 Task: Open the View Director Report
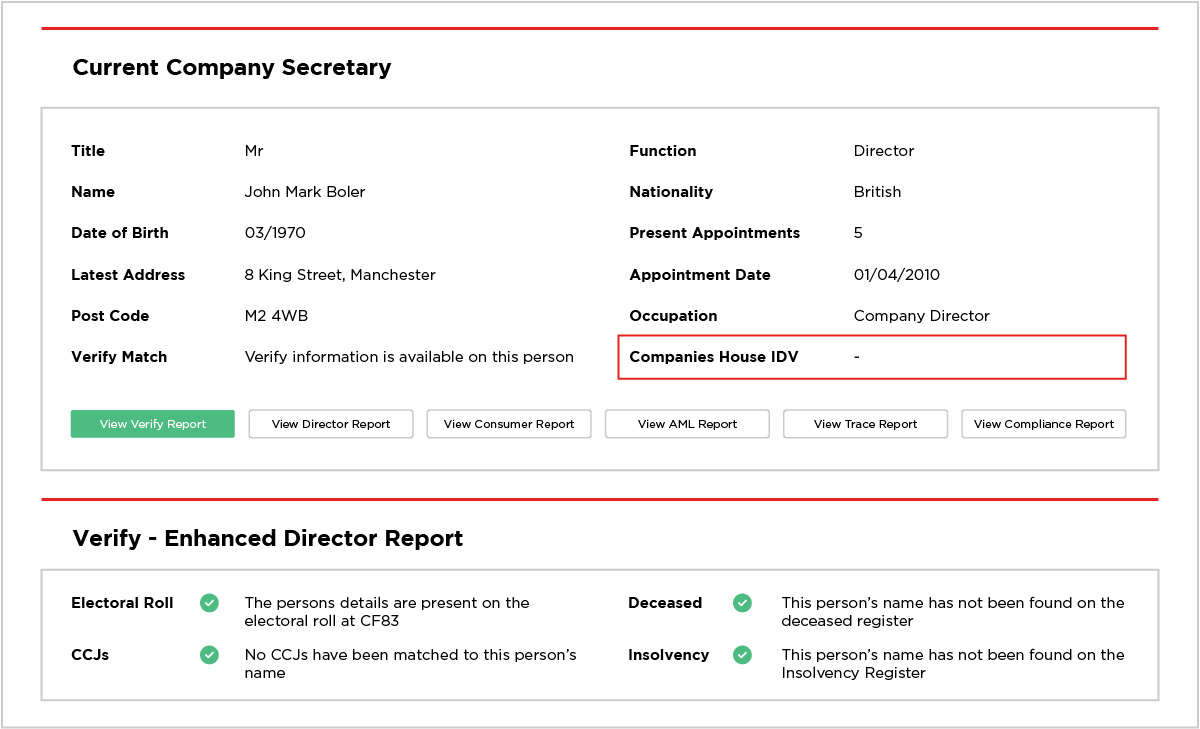[330, 423]
